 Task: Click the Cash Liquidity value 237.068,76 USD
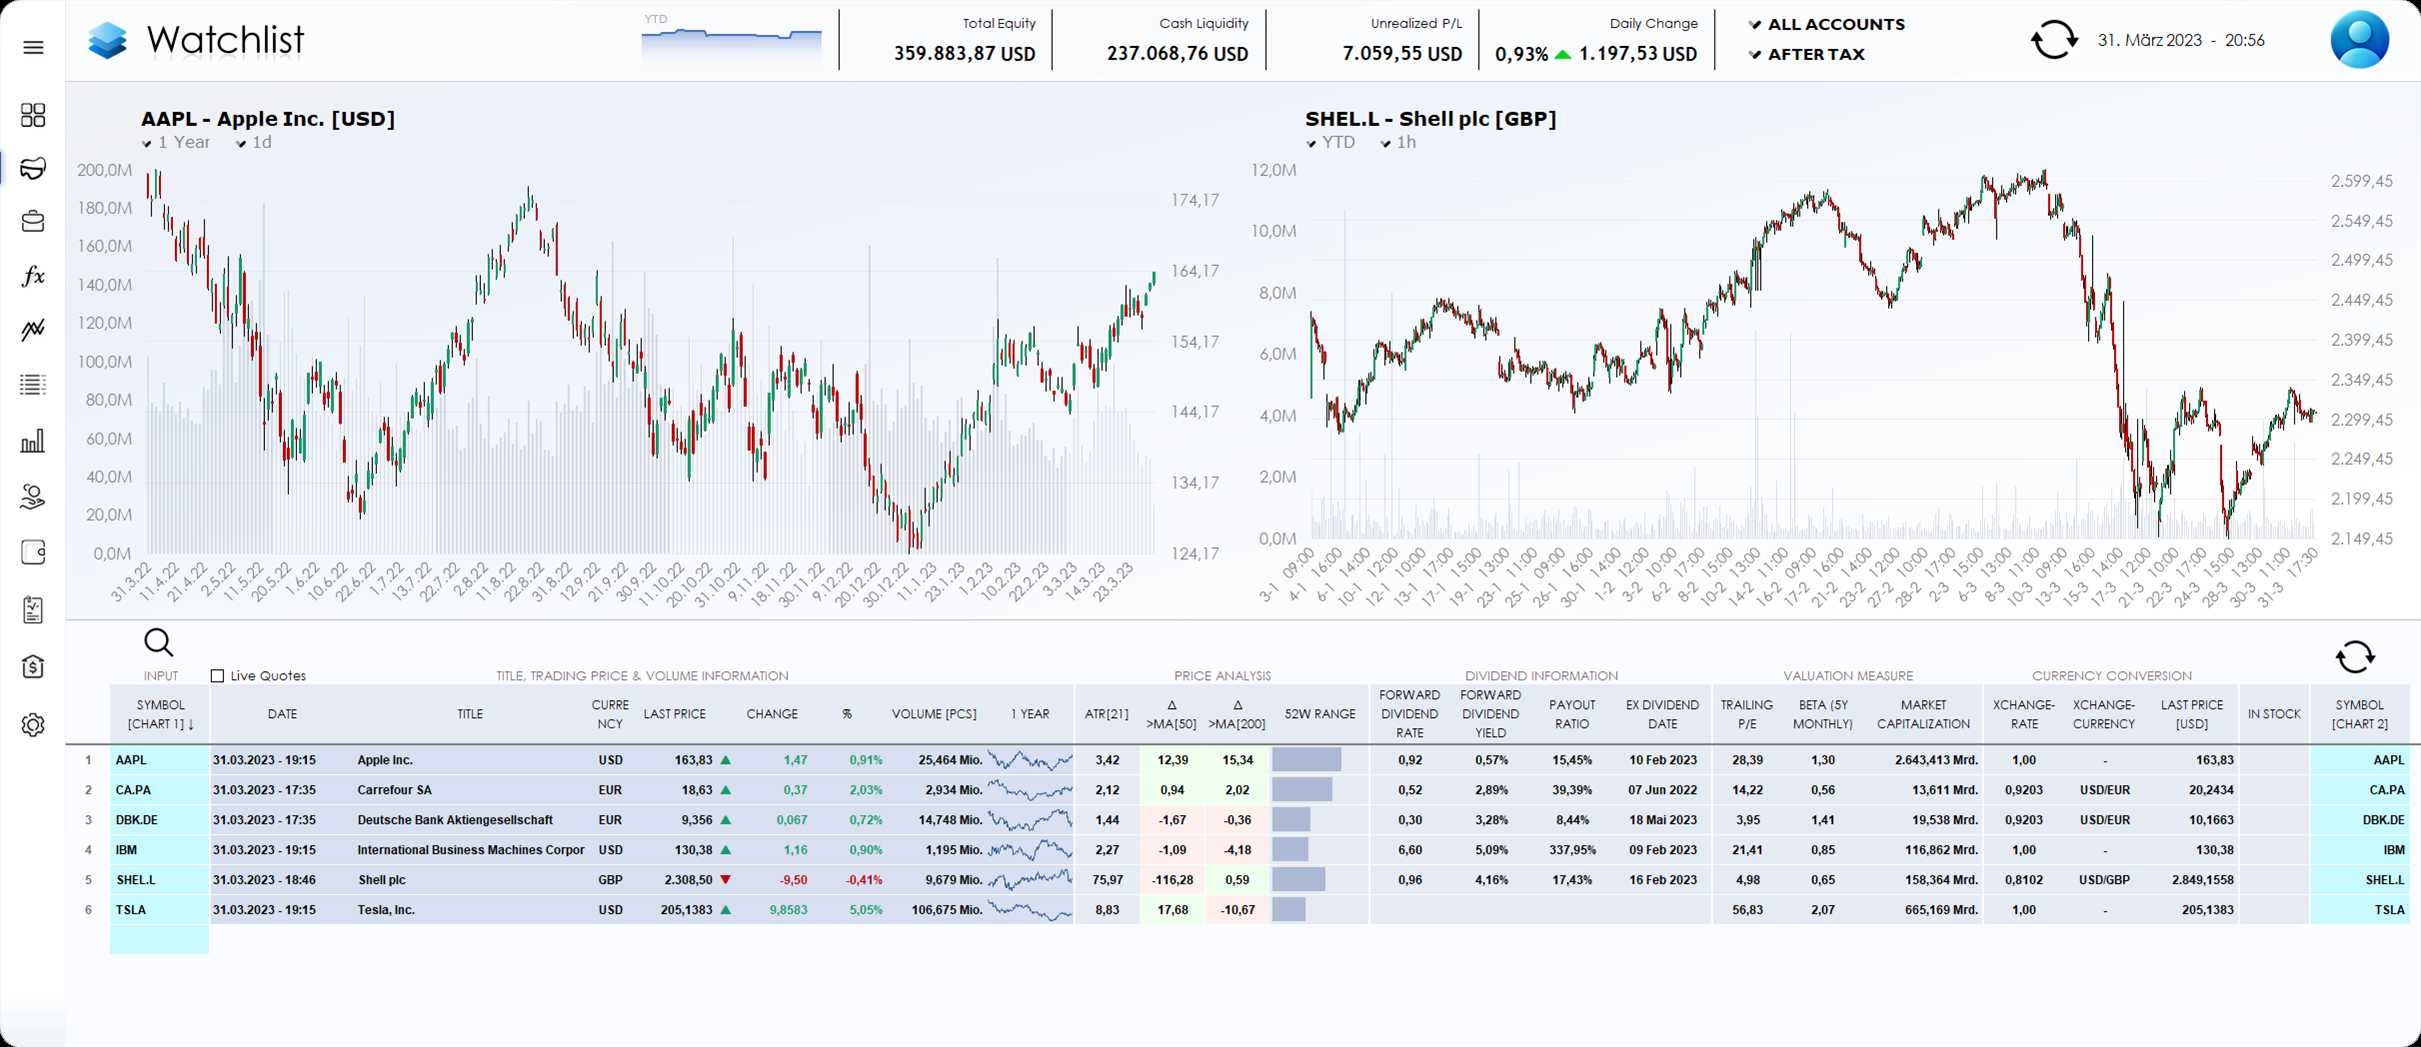(x=1177, y=54)
